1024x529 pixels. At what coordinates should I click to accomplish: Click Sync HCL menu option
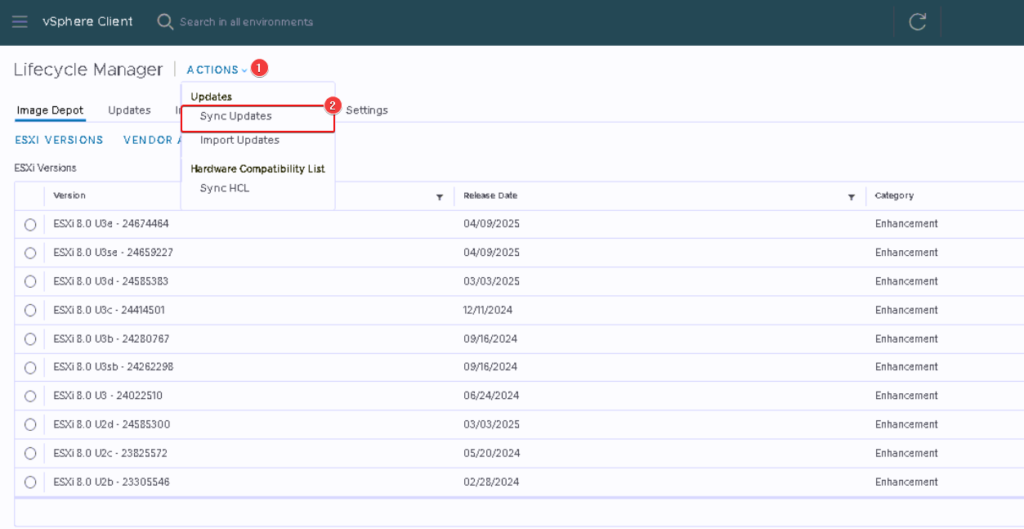(226, 188)
